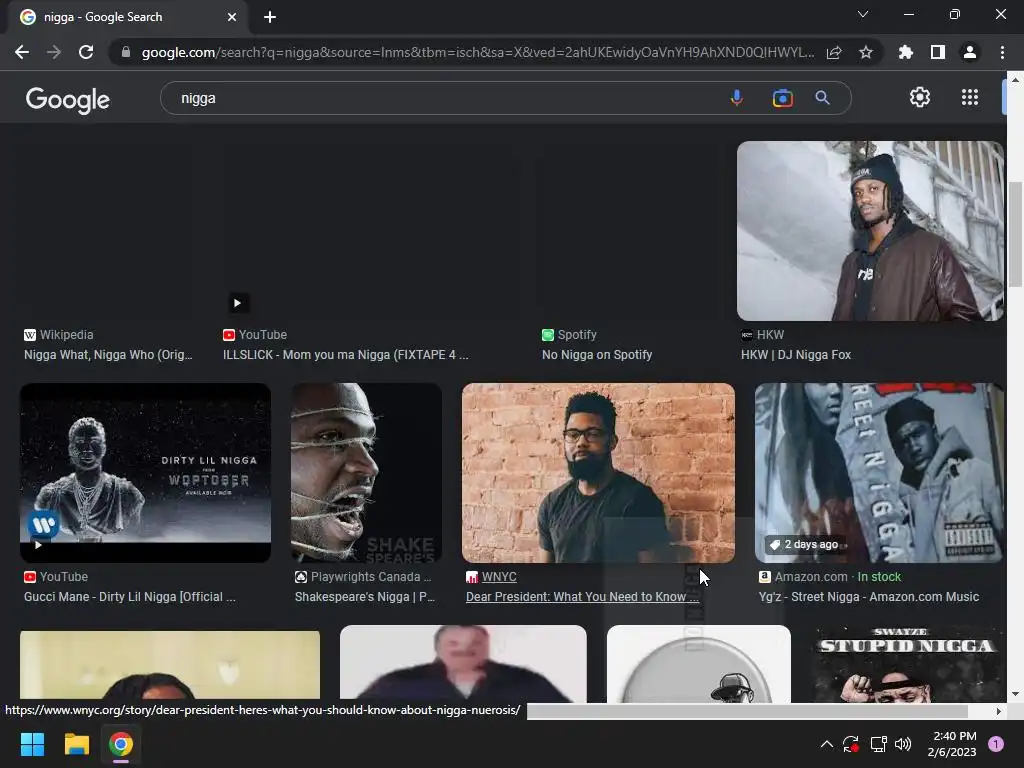This screenshot has width=1024, height=768.
Task: Click the browser forward arrow
Action: pyautogui.click(x=54, y=52)
